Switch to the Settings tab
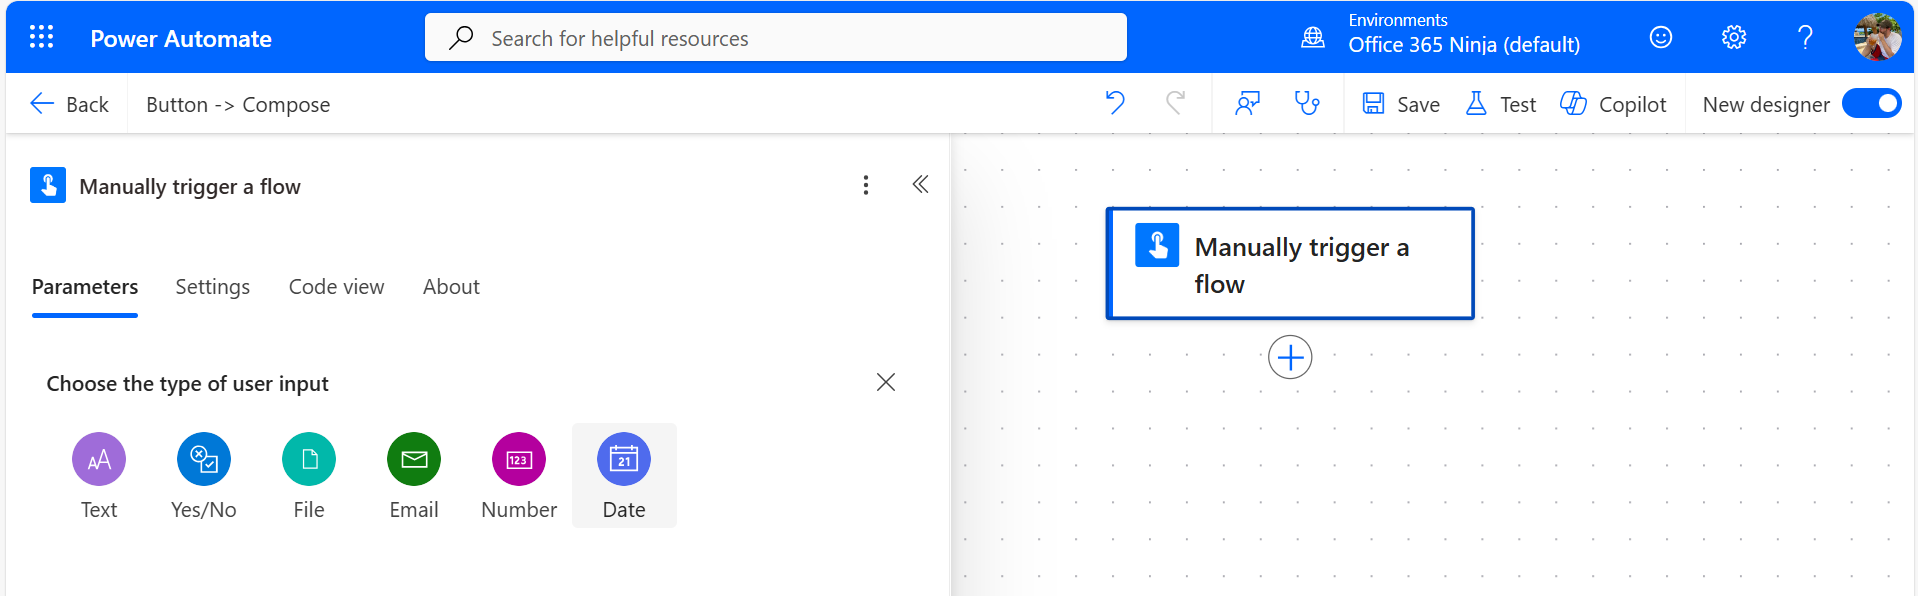The width and height of the screenshot is (1918, 596). [212, 287]
